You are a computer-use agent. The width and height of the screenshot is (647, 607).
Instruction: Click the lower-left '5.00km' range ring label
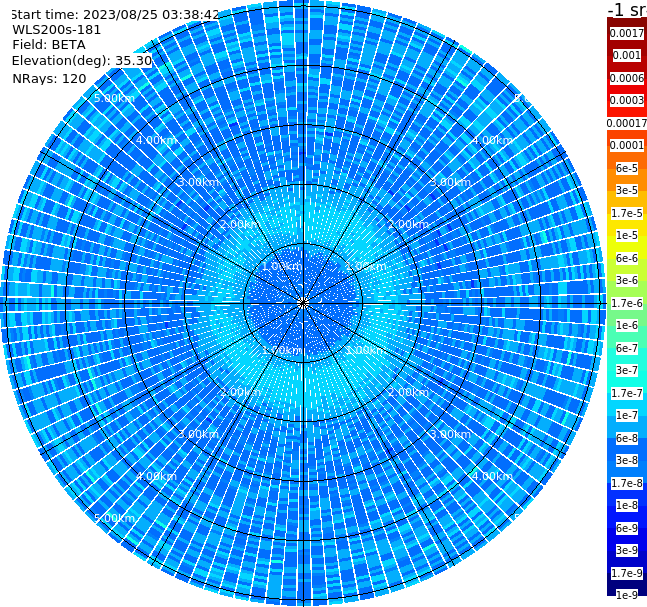point(114,518)
